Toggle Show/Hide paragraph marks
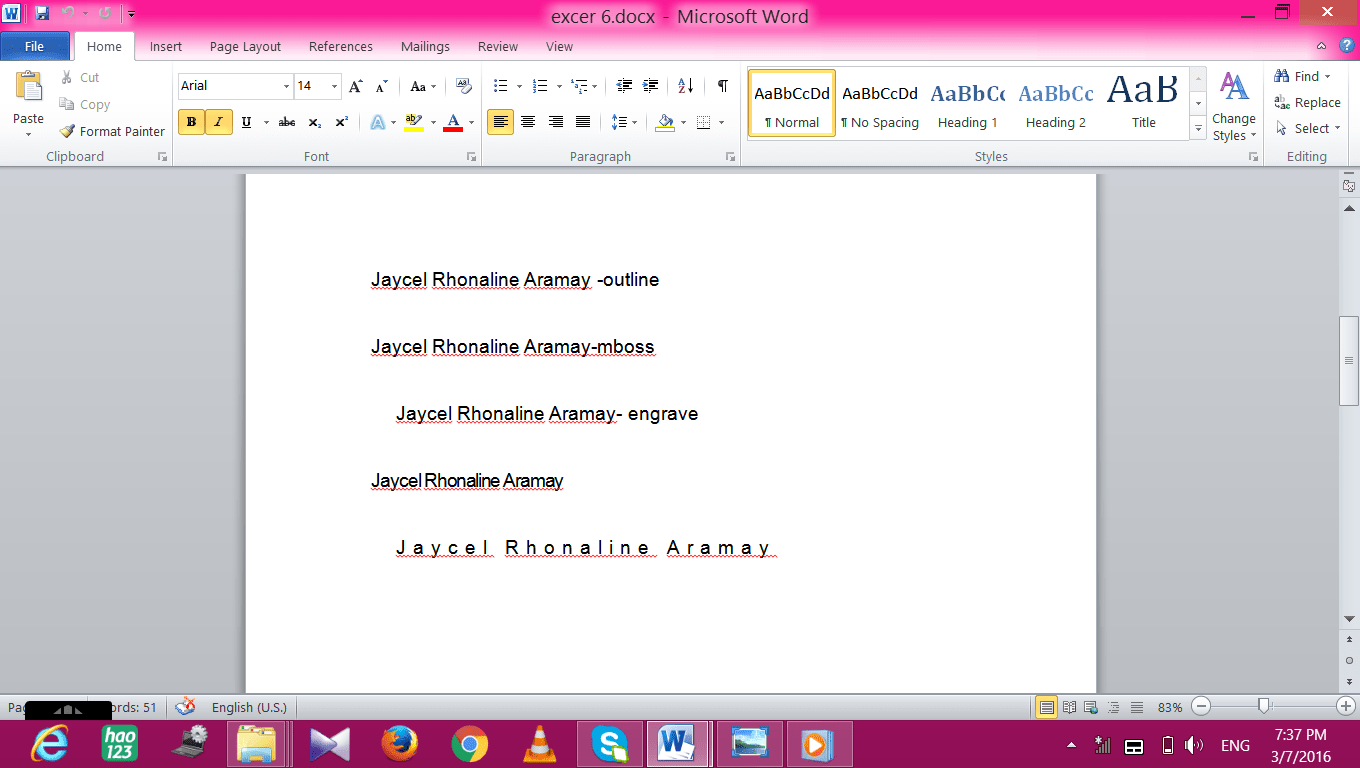The height and width of the screenshot is (768, 1360). pyautogui.click(x=722, y=86)
